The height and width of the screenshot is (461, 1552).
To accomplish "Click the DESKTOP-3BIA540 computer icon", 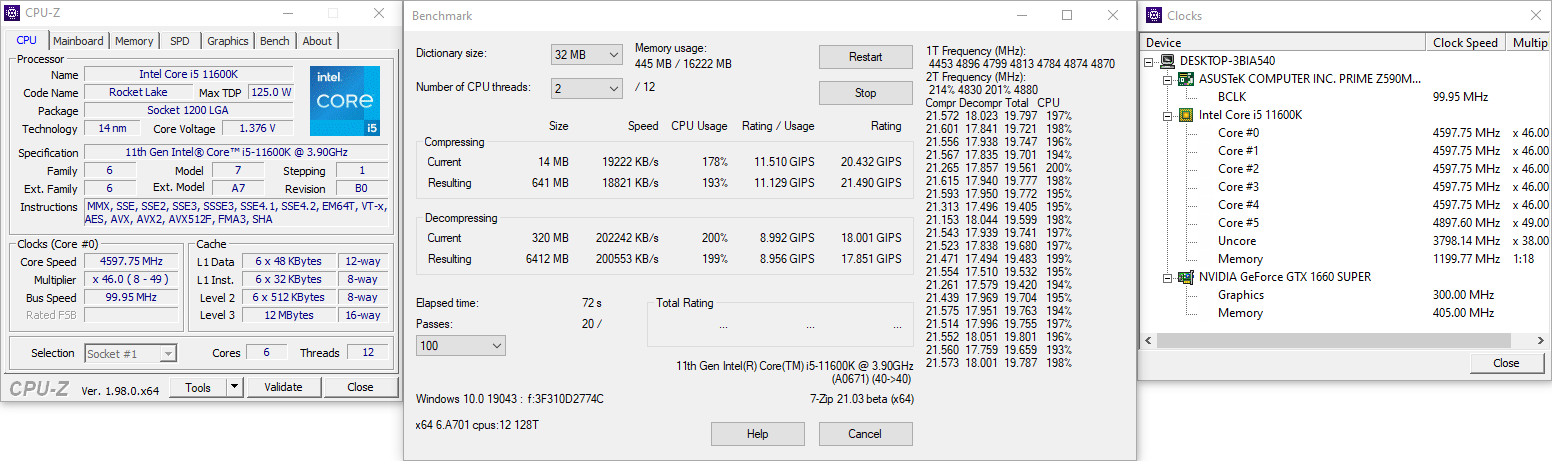I will (x=1169, y=61).
